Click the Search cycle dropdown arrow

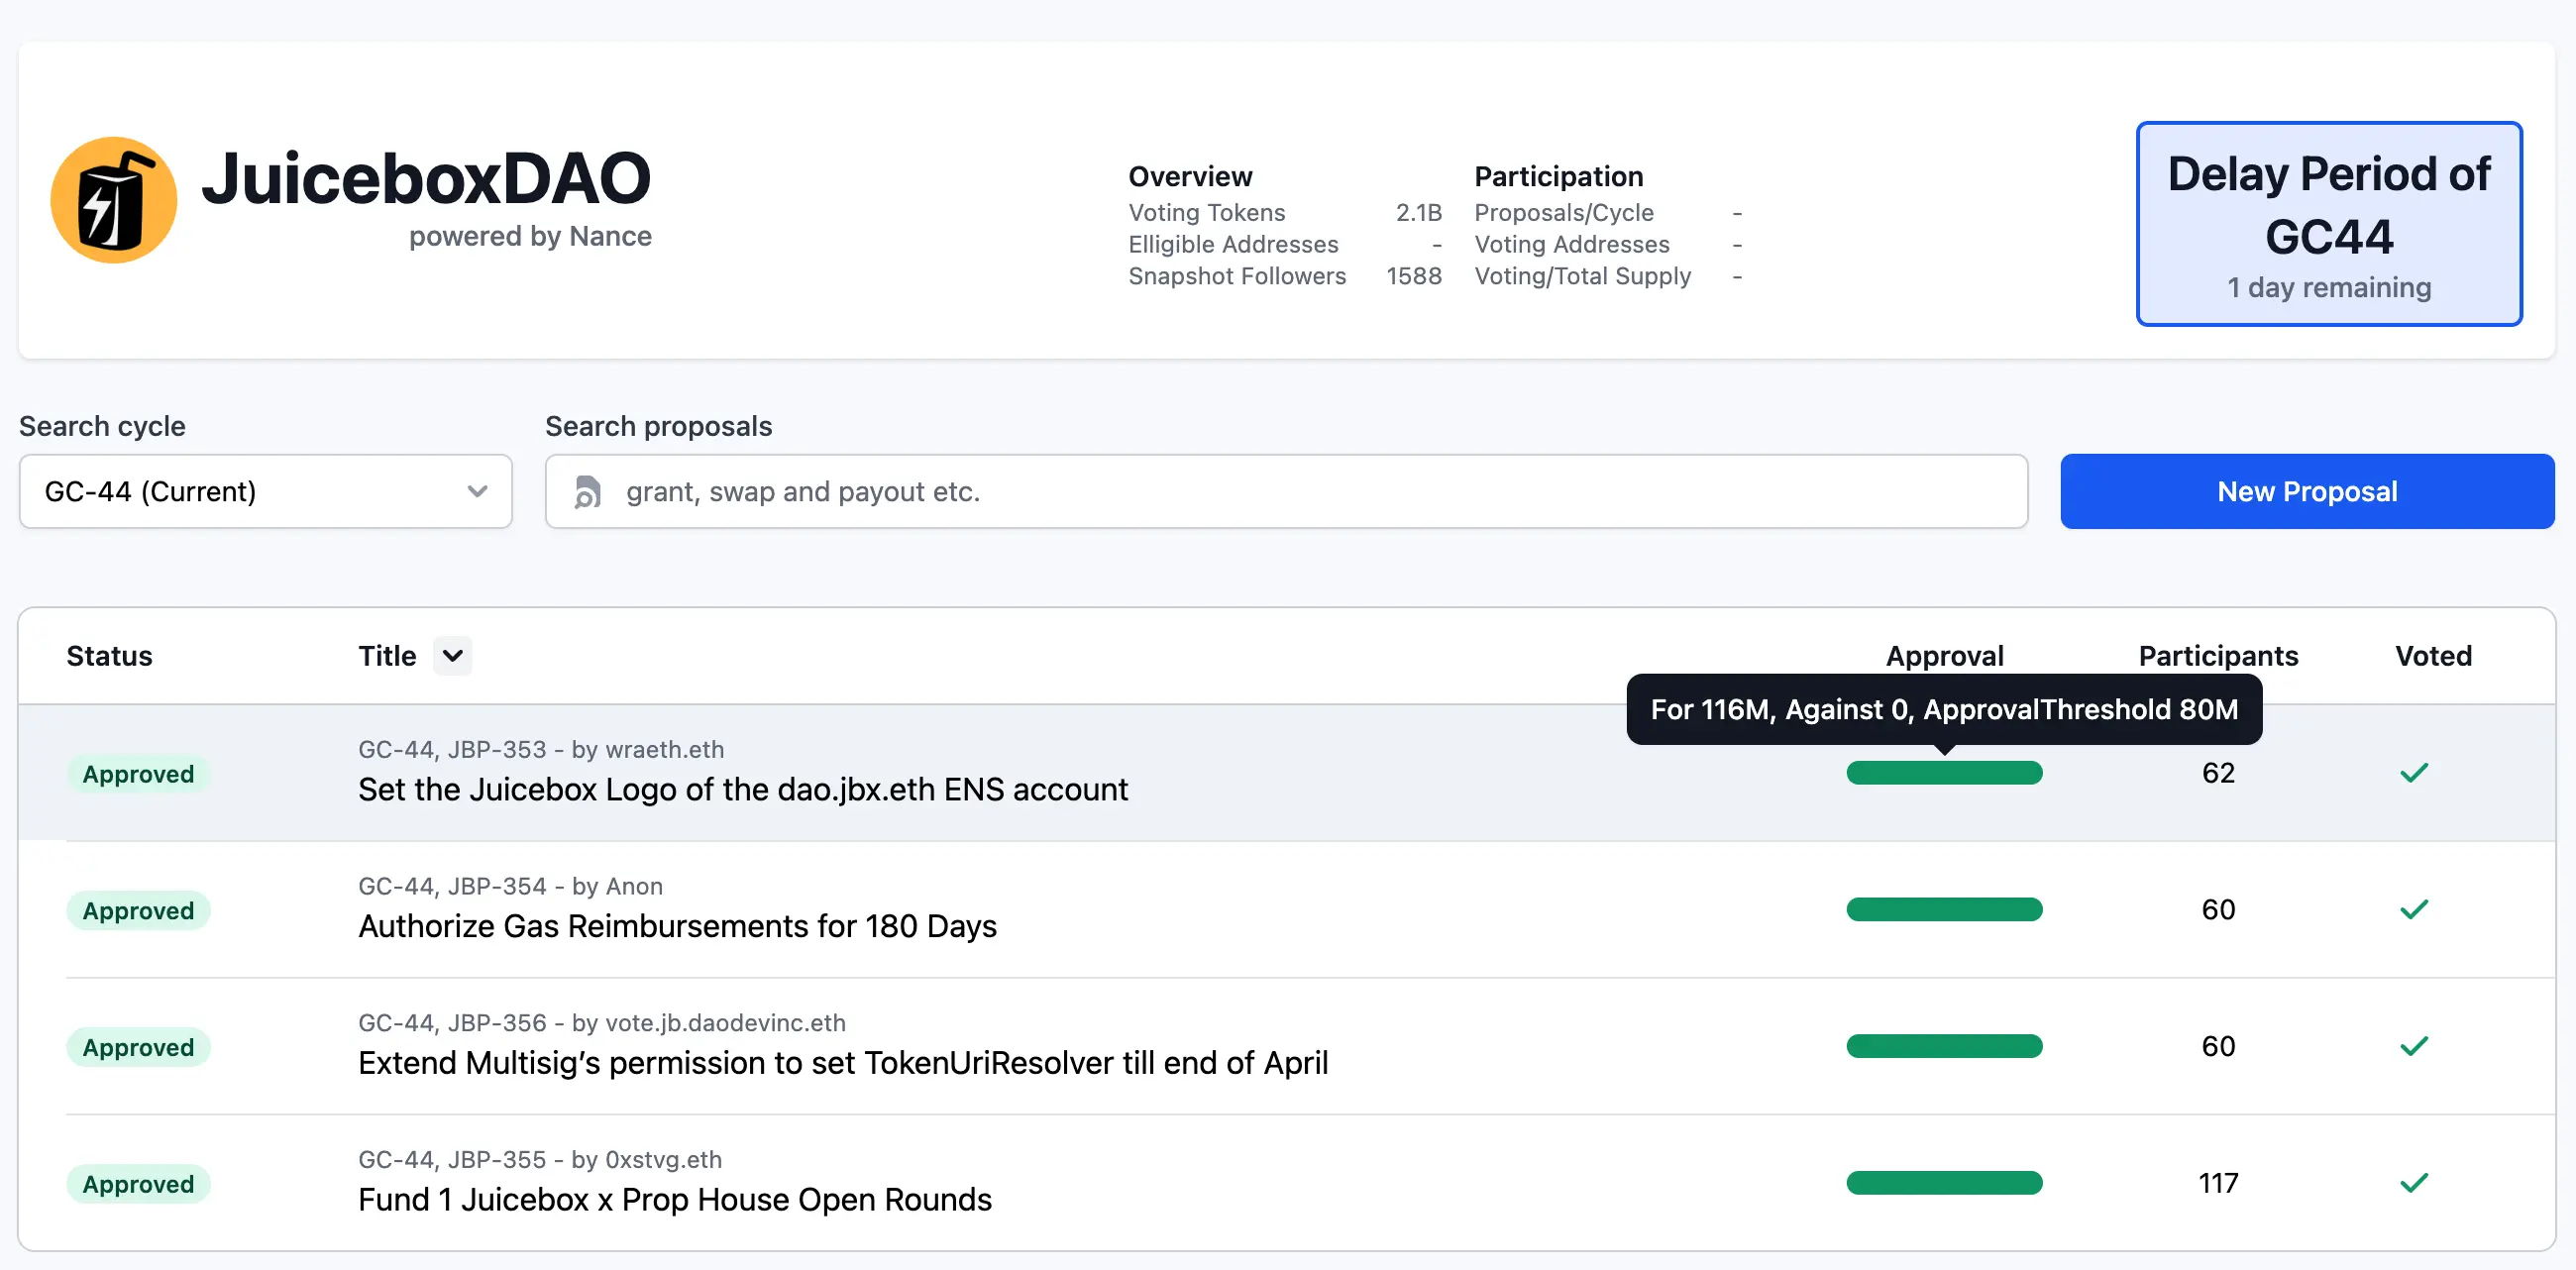coord(477,492)
